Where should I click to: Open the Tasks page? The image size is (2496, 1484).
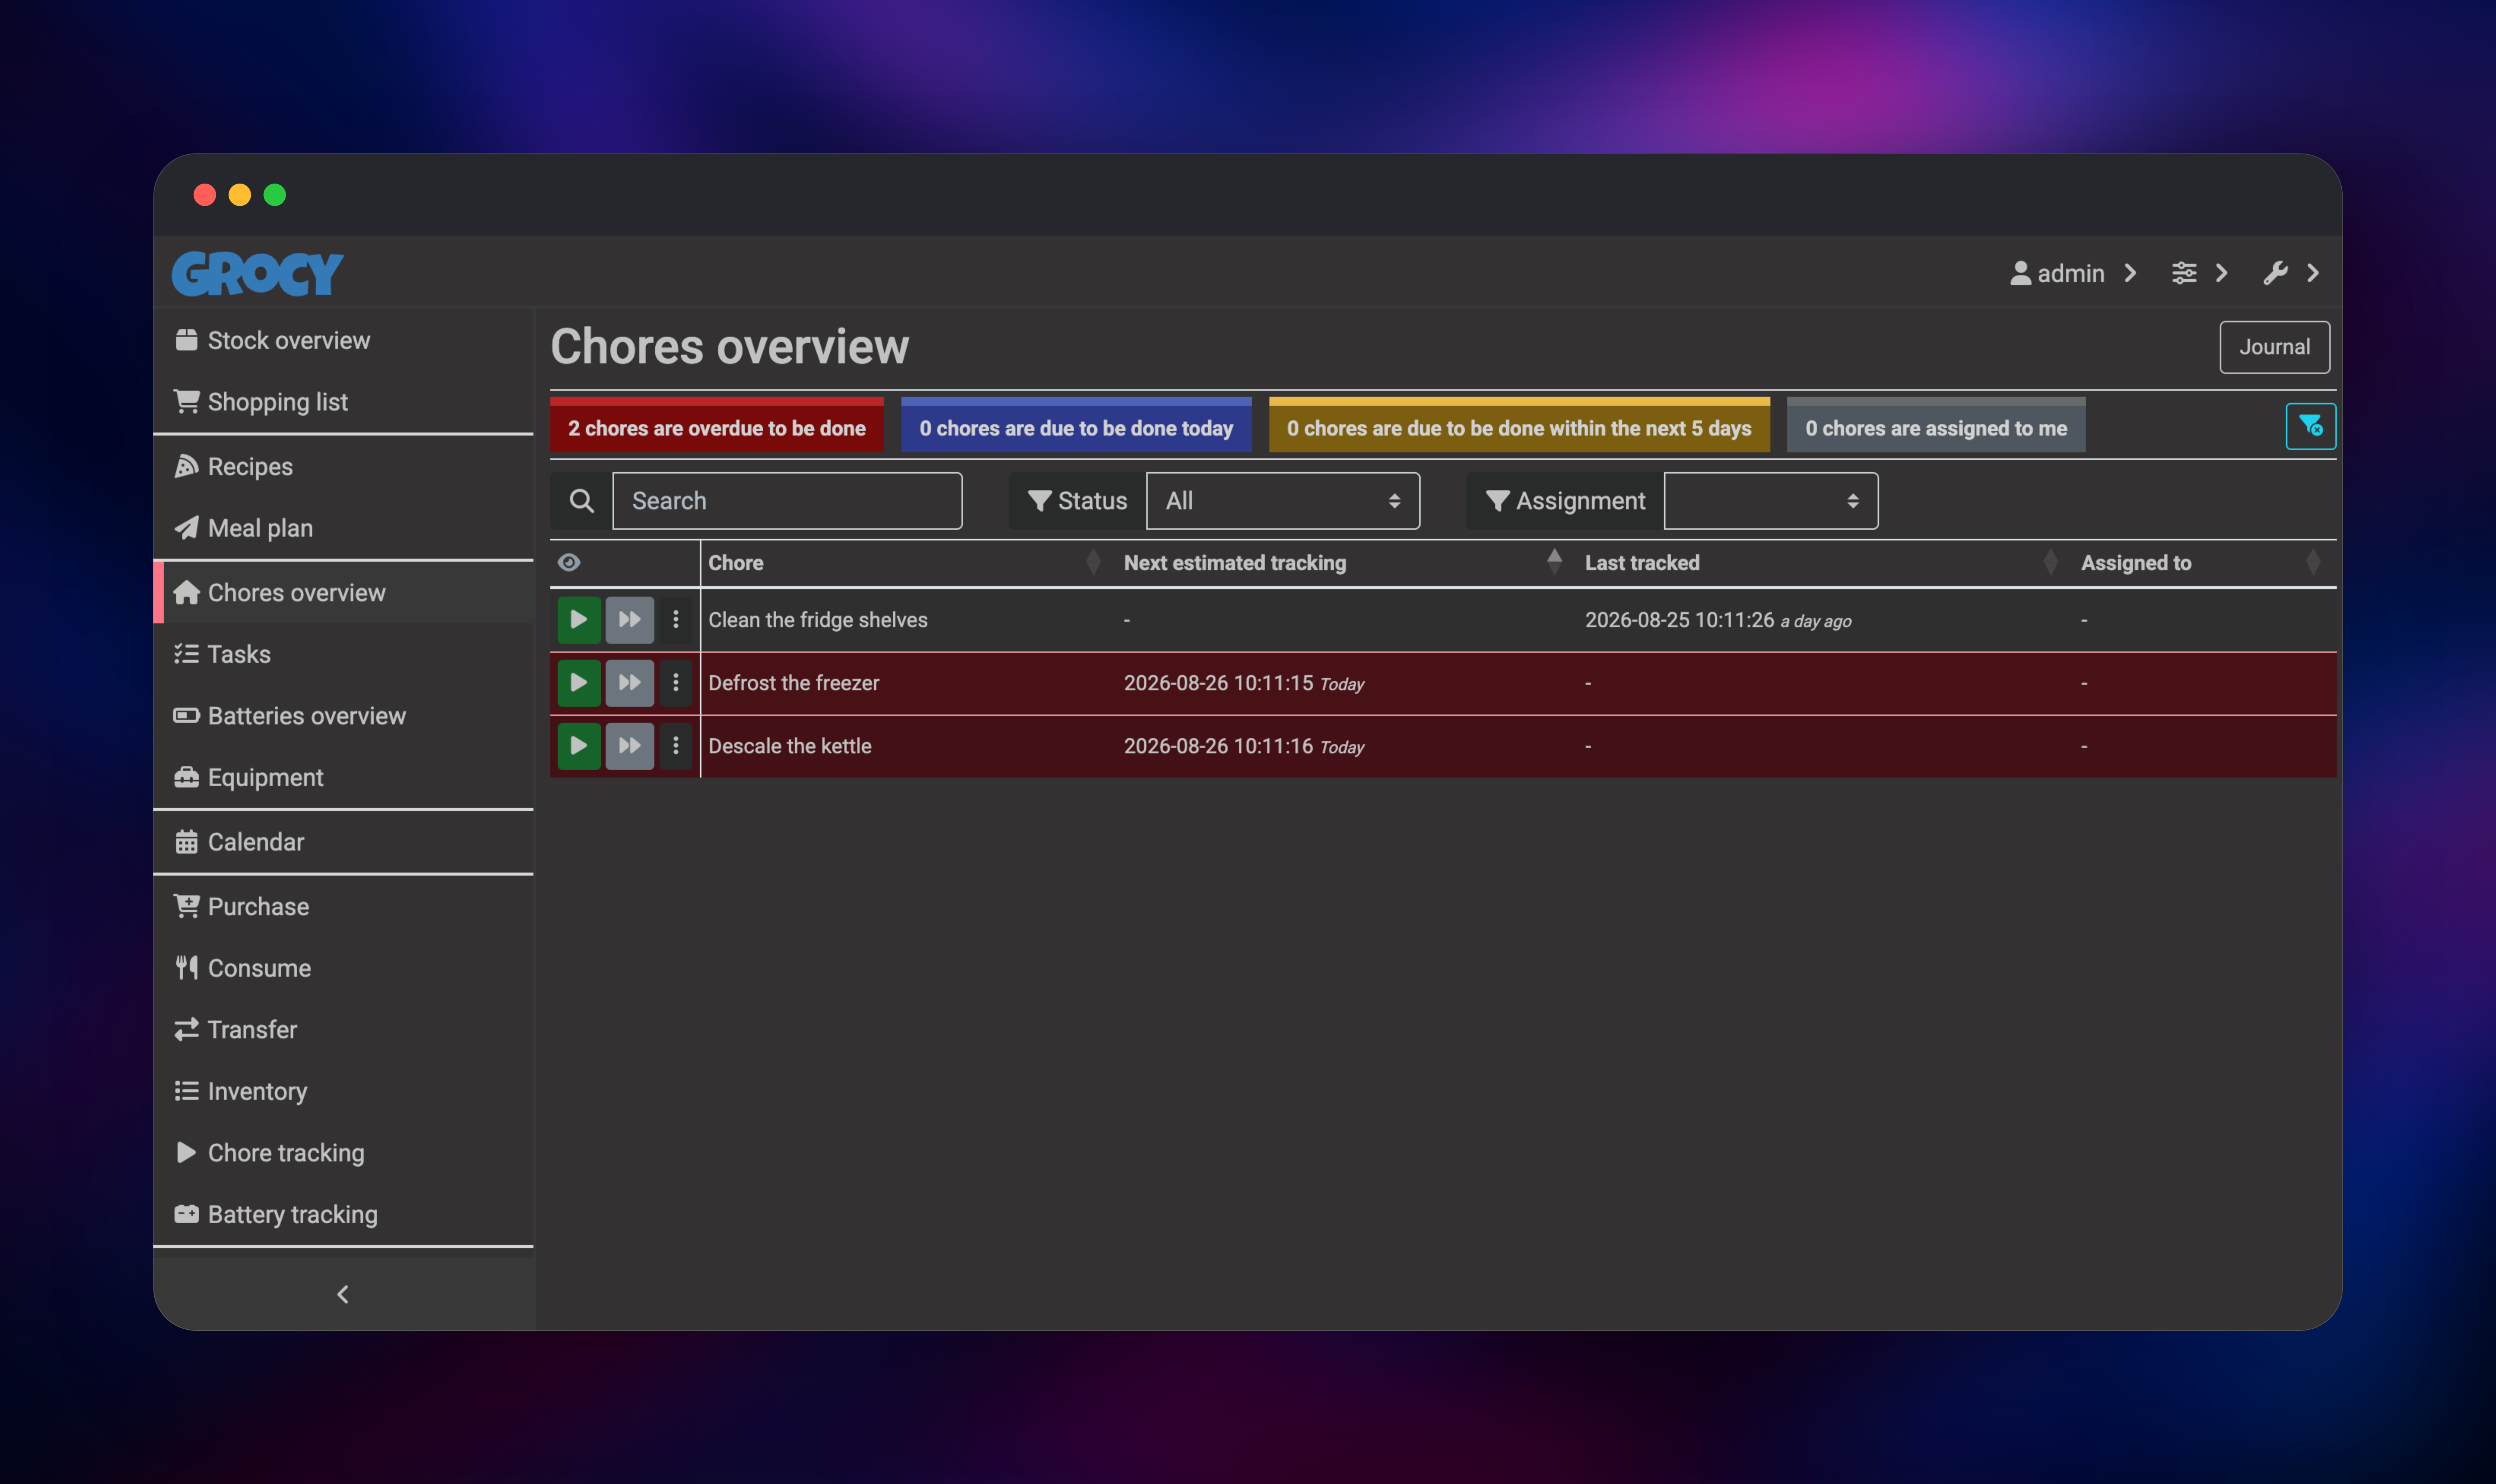click(343, 654)
